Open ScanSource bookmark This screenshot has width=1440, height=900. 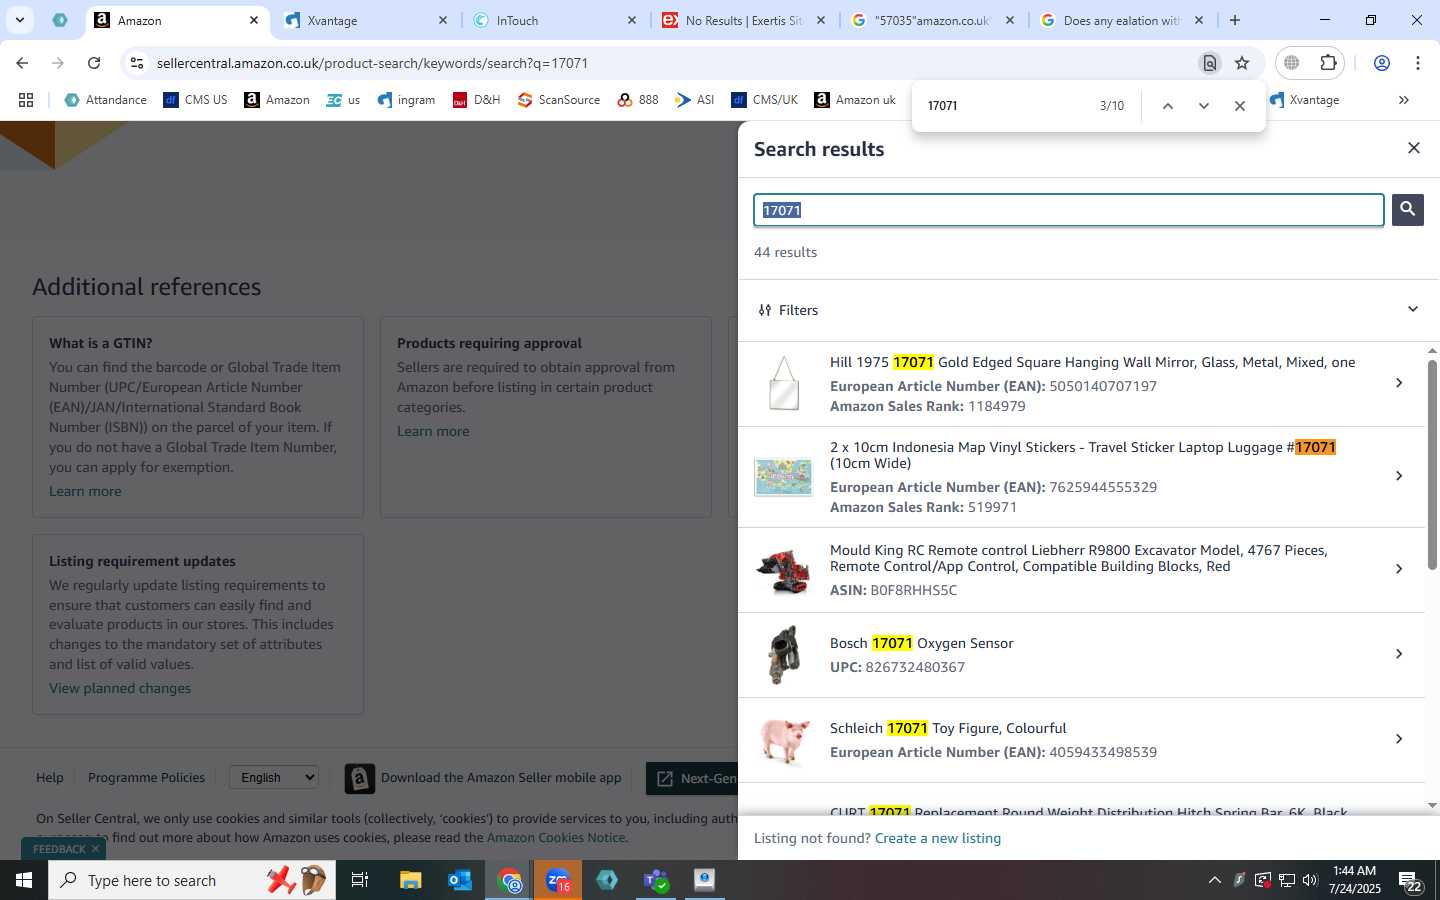click(559, 100)
